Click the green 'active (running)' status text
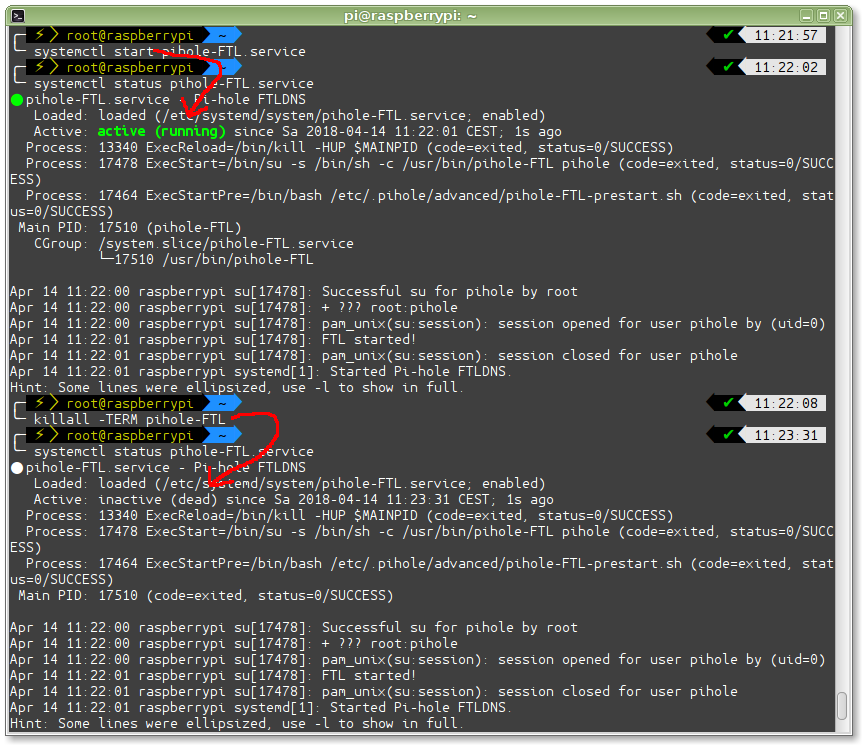Image resolution: width=862 pixels, height=745 pixels. (x=162, y=132)
